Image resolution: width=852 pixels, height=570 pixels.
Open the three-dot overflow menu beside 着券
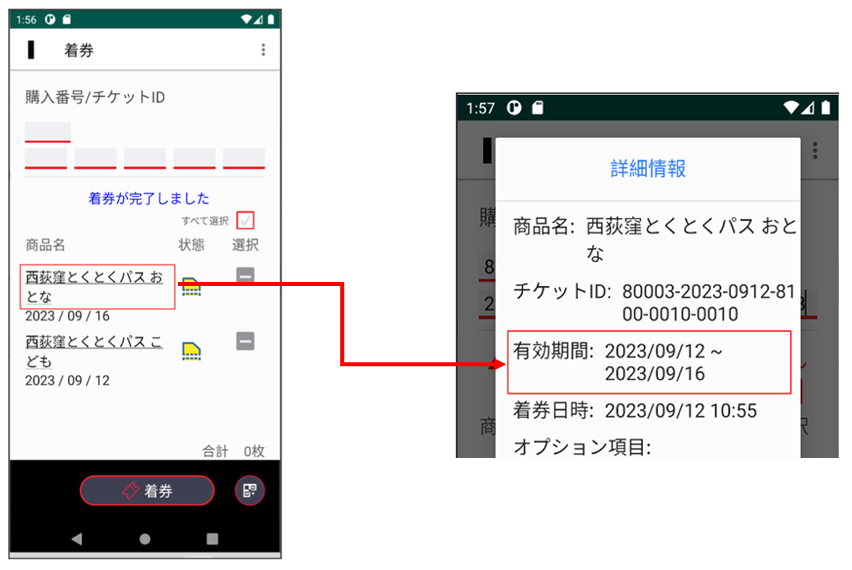(x=263, y=50)
